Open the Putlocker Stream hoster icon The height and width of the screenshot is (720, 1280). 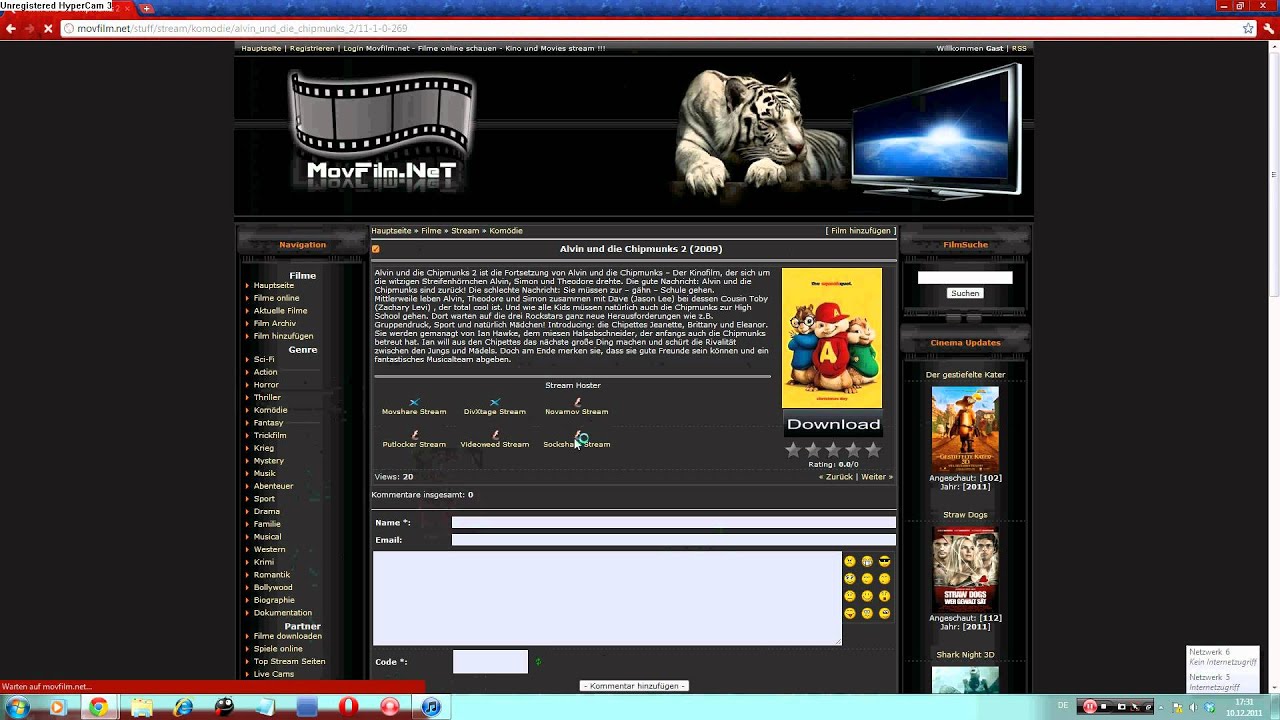pyautogui.click(x=414, y=435)
